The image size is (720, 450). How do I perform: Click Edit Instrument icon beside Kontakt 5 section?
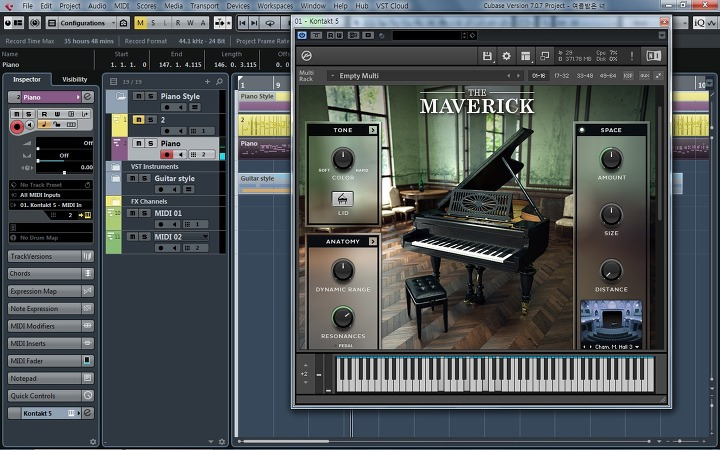point(88,413)
